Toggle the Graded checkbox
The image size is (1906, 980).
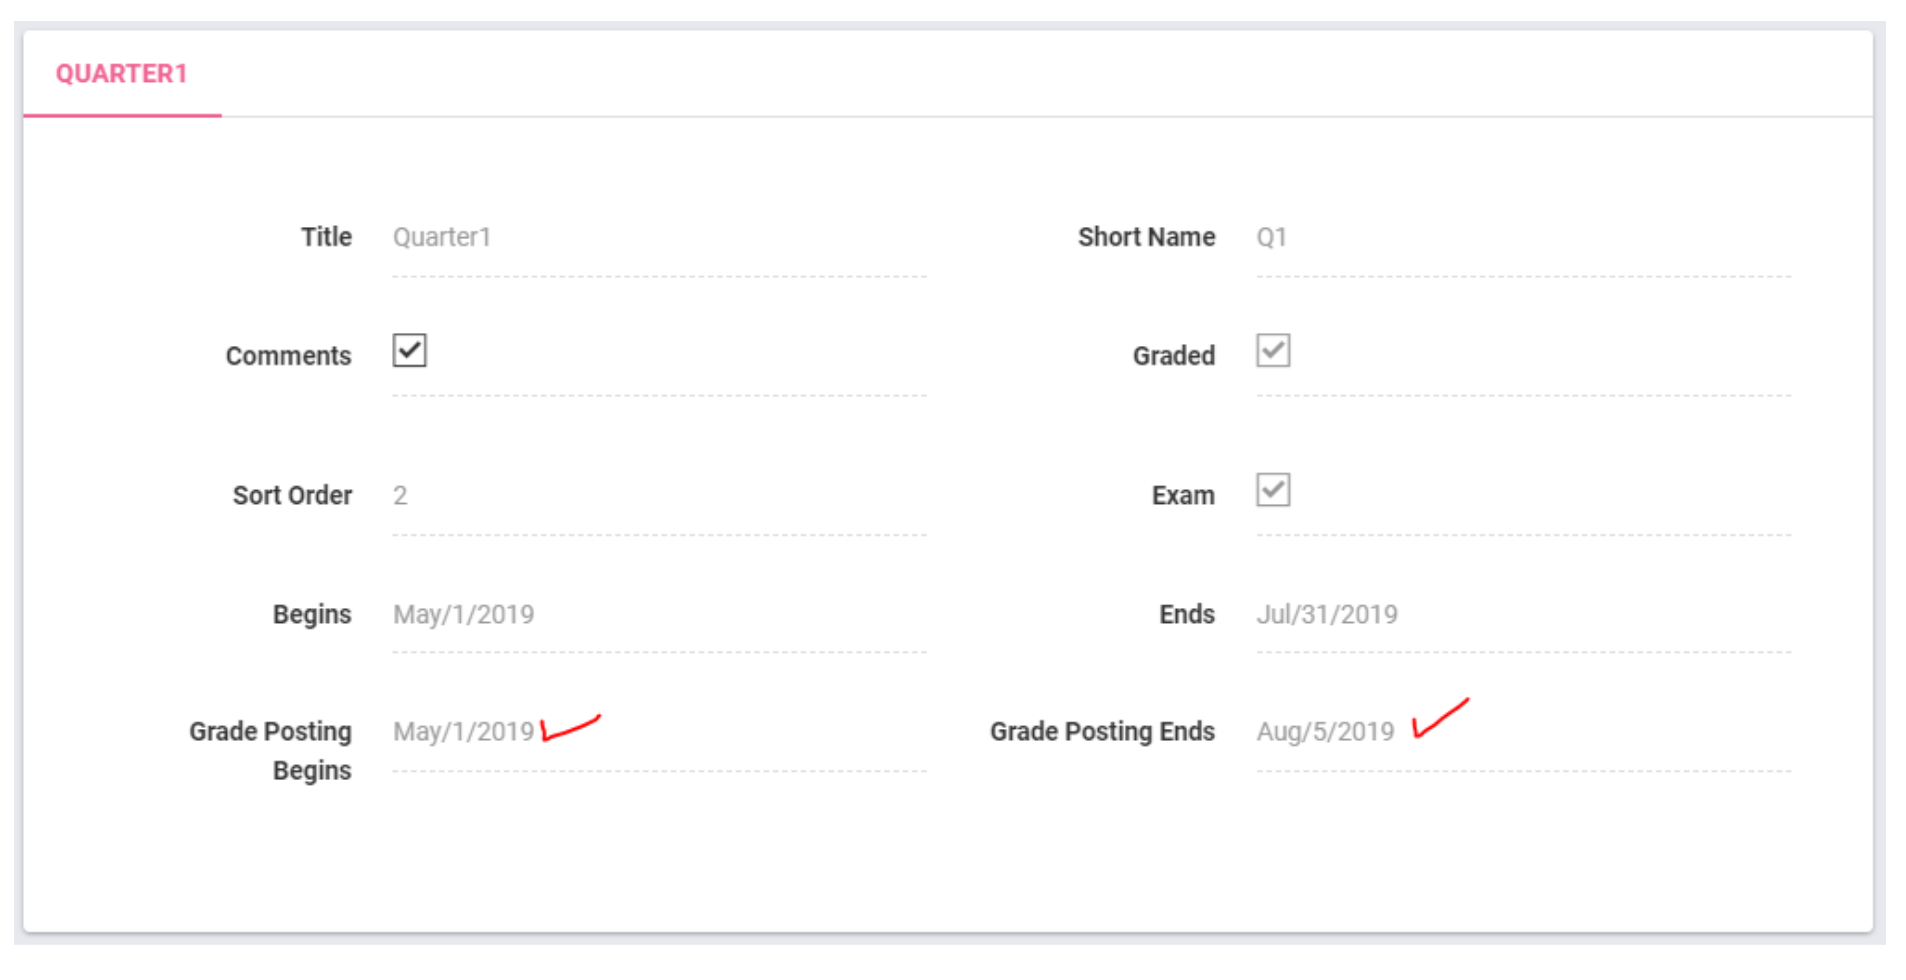[x=1272, y=351]
